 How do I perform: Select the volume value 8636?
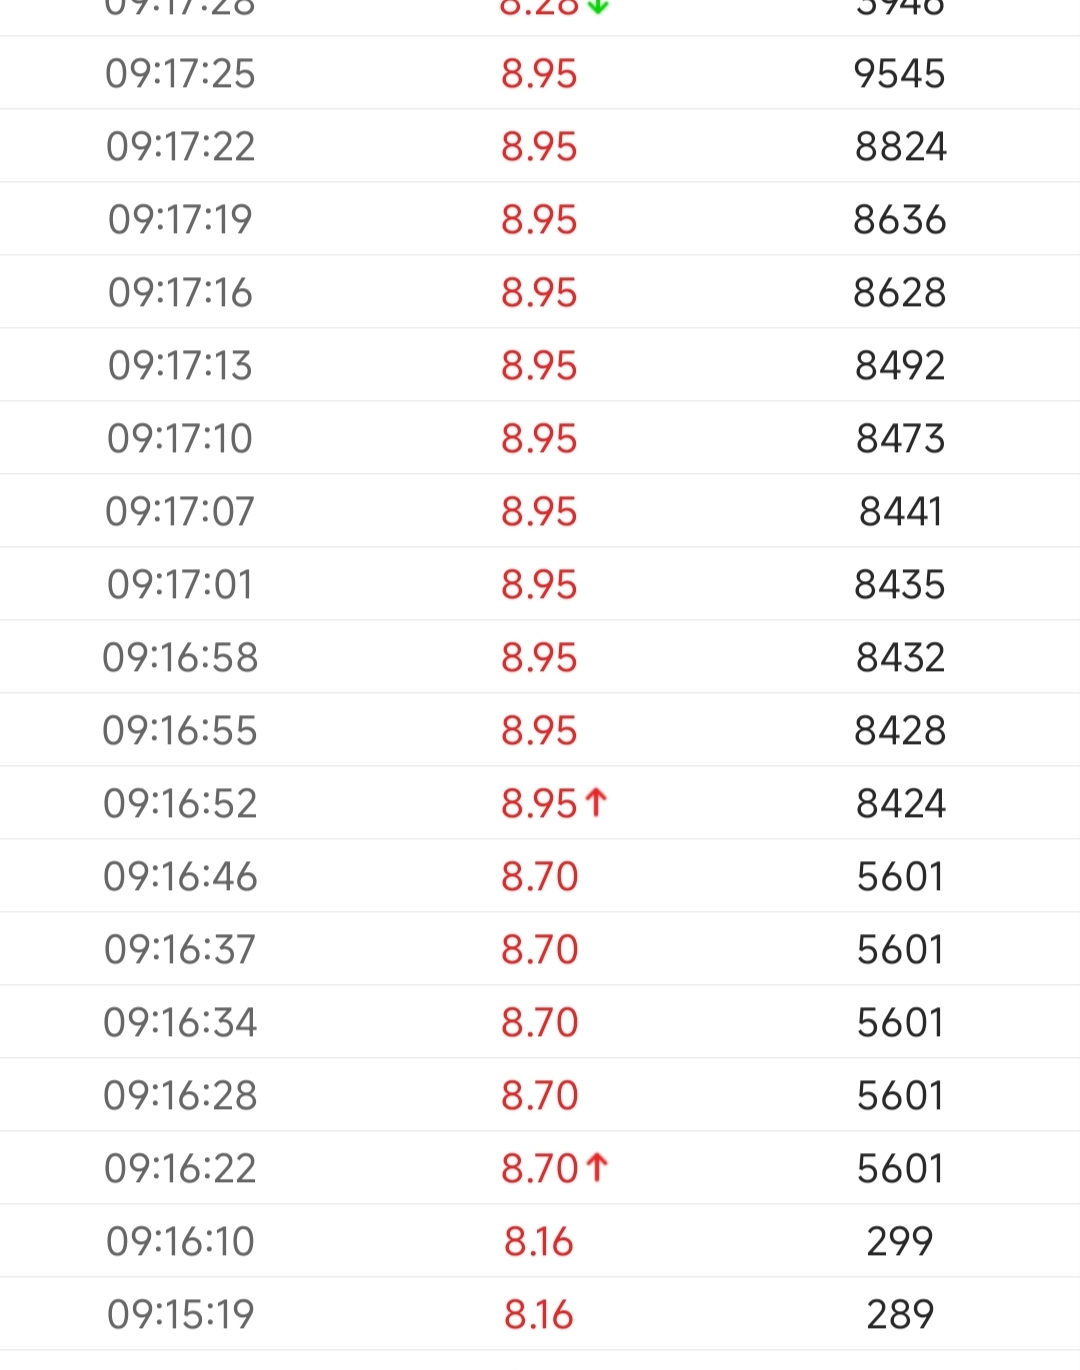(899, 220)
